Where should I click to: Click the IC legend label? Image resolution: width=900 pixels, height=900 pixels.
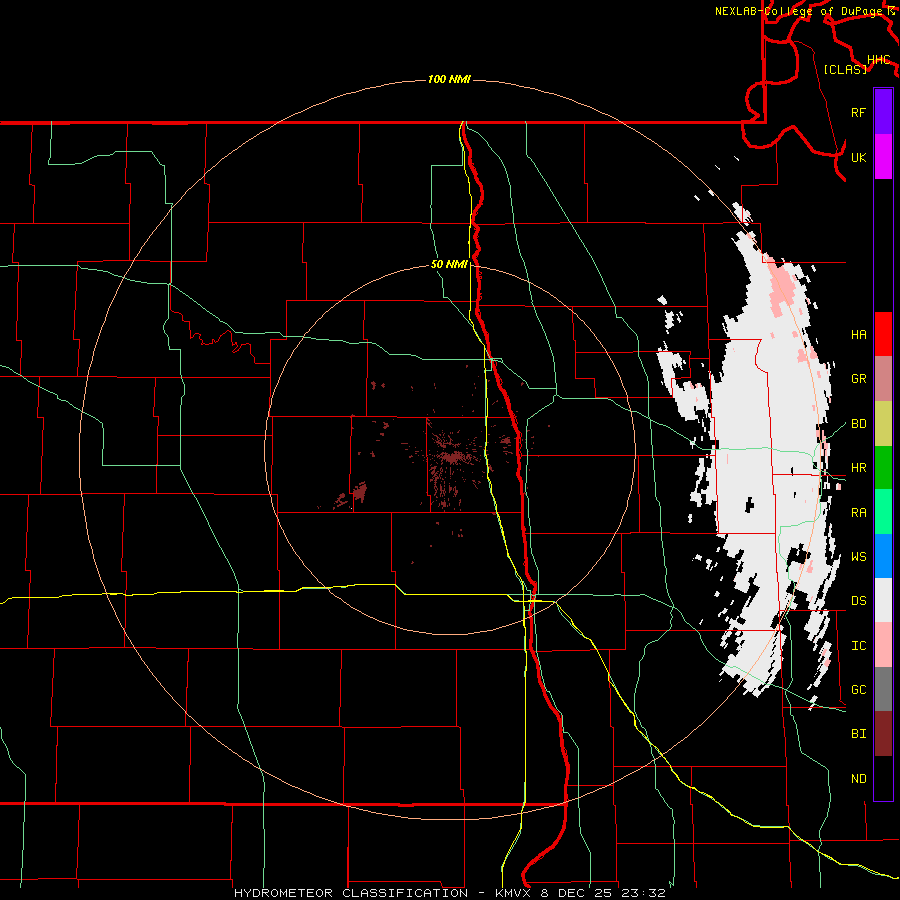click(x=858, y=646)
